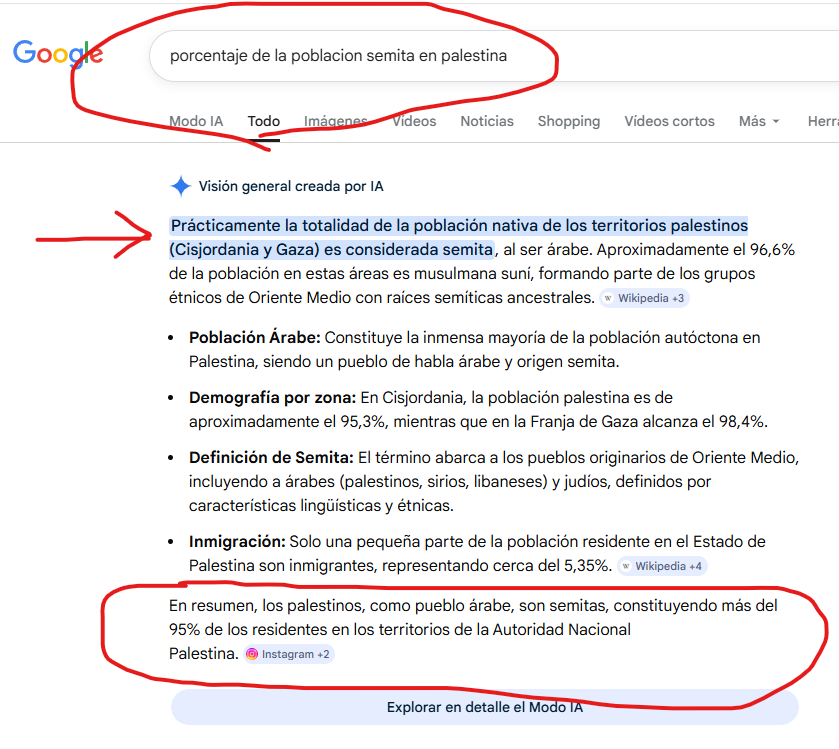Go to the Noticias tab
The image size is (839, 749).
(487, 121)
